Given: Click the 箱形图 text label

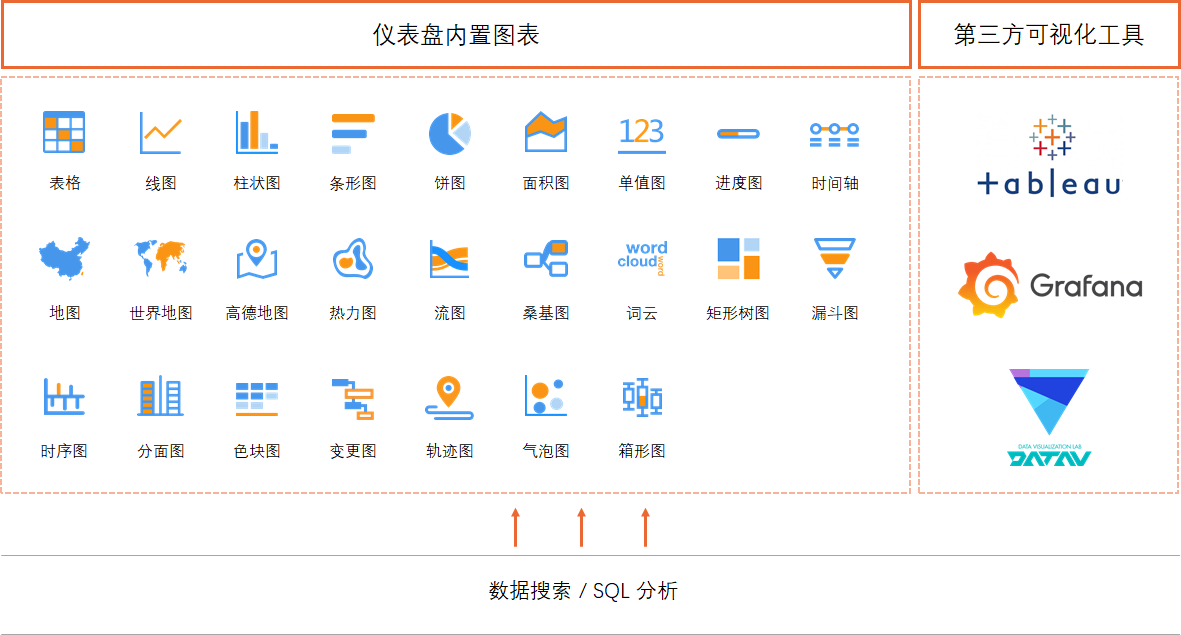Looking at the screenshot, I should click(x=642, y=451).
